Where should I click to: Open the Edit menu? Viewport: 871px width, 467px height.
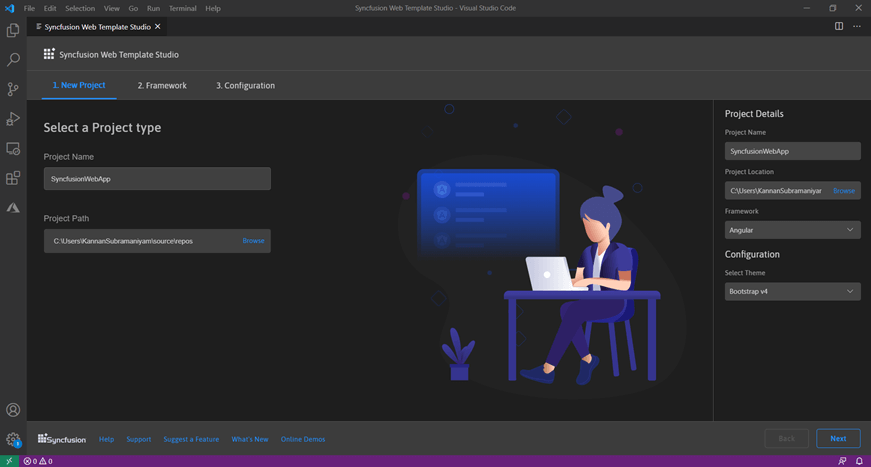click(50, 8)
